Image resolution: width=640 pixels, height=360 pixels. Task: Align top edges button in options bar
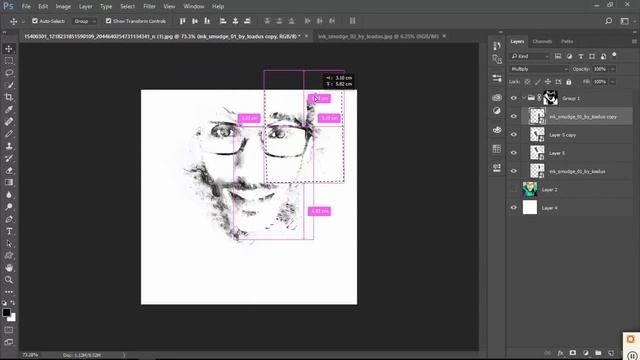tap(182, 21)
